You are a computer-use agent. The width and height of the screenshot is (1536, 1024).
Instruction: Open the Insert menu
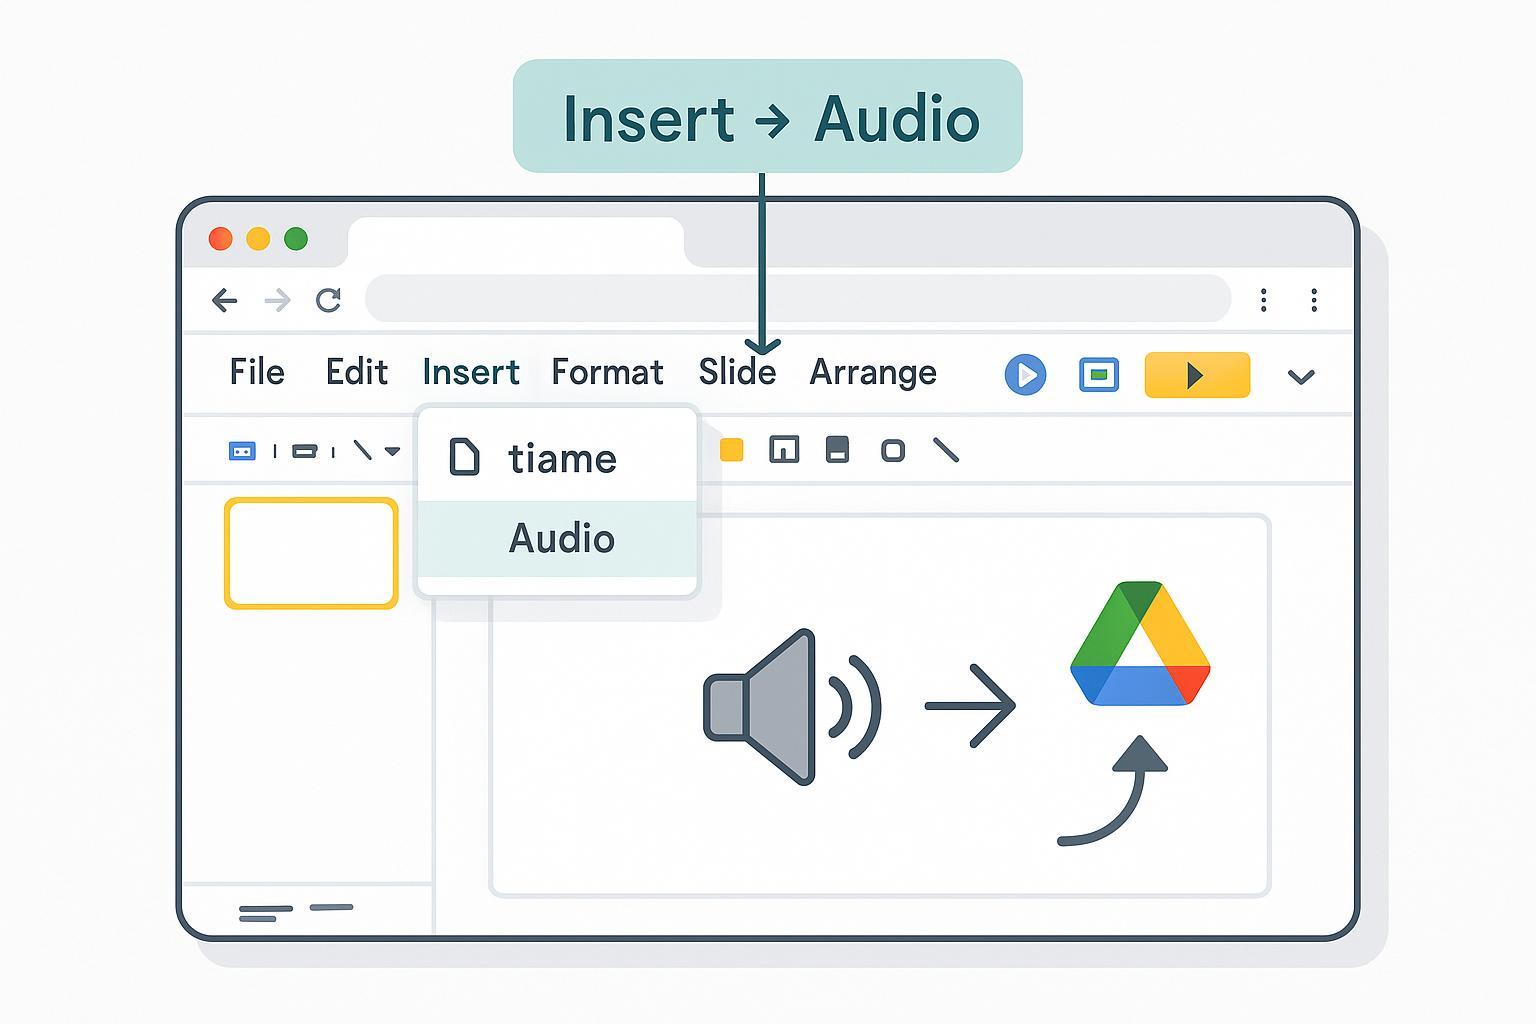(x=471, y=373)
